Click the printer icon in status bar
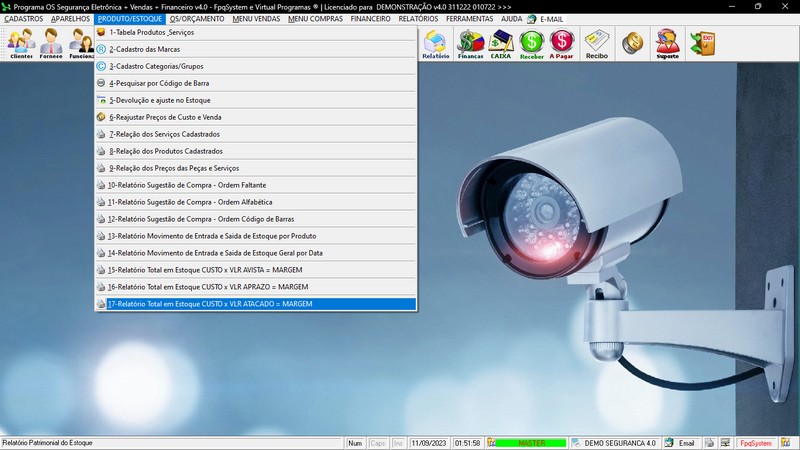This screenshot has width=800, height=450. [x=709, y=443]
